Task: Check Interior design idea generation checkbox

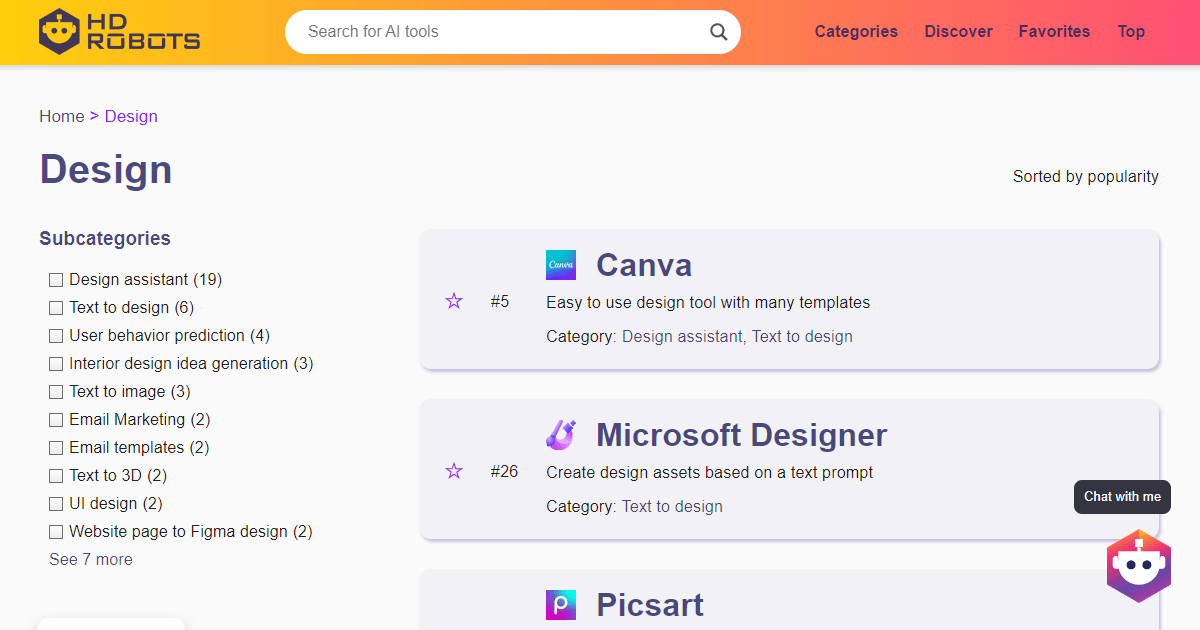Action: [56, 364]
